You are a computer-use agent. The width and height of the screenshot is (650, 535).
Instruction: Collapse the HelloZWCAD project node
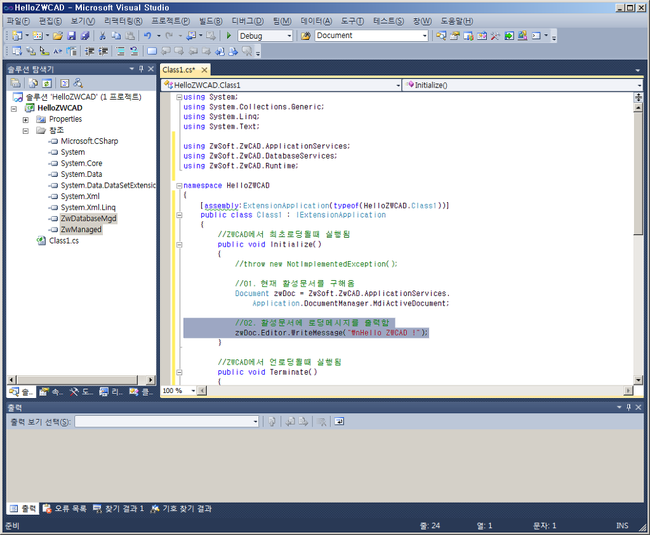14,109
